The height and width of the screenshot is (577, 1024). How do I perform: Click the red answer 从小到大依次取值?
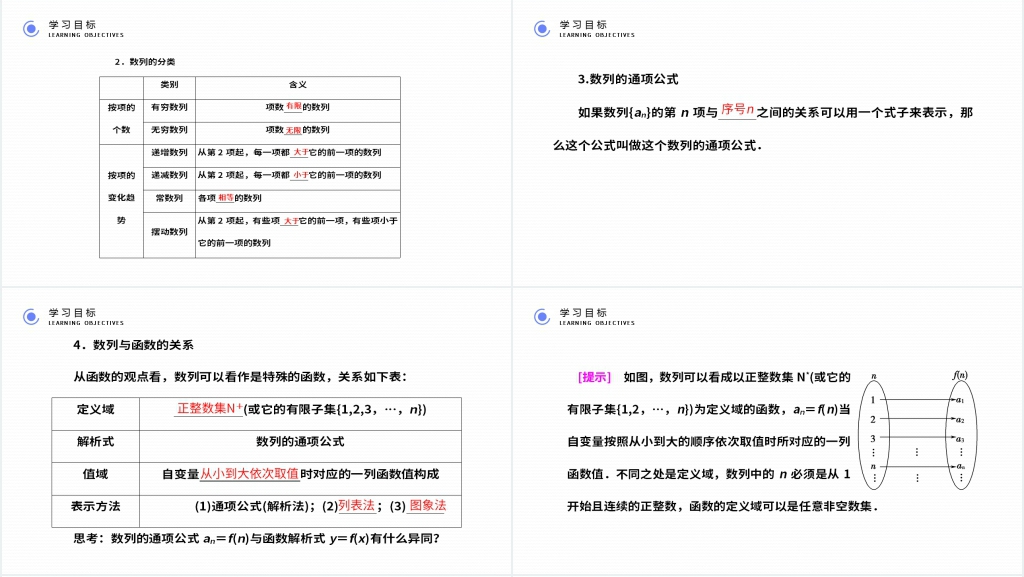coord(249,474)
